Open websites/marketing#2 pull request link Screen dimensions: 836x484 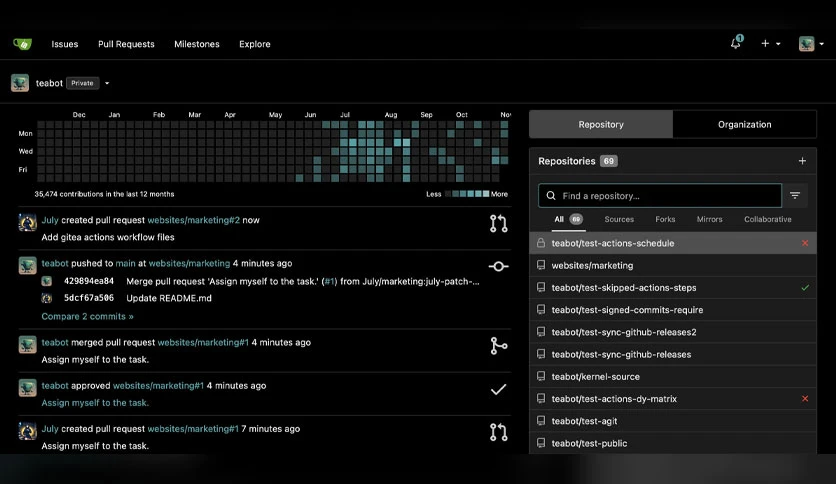tap(194, 220)
